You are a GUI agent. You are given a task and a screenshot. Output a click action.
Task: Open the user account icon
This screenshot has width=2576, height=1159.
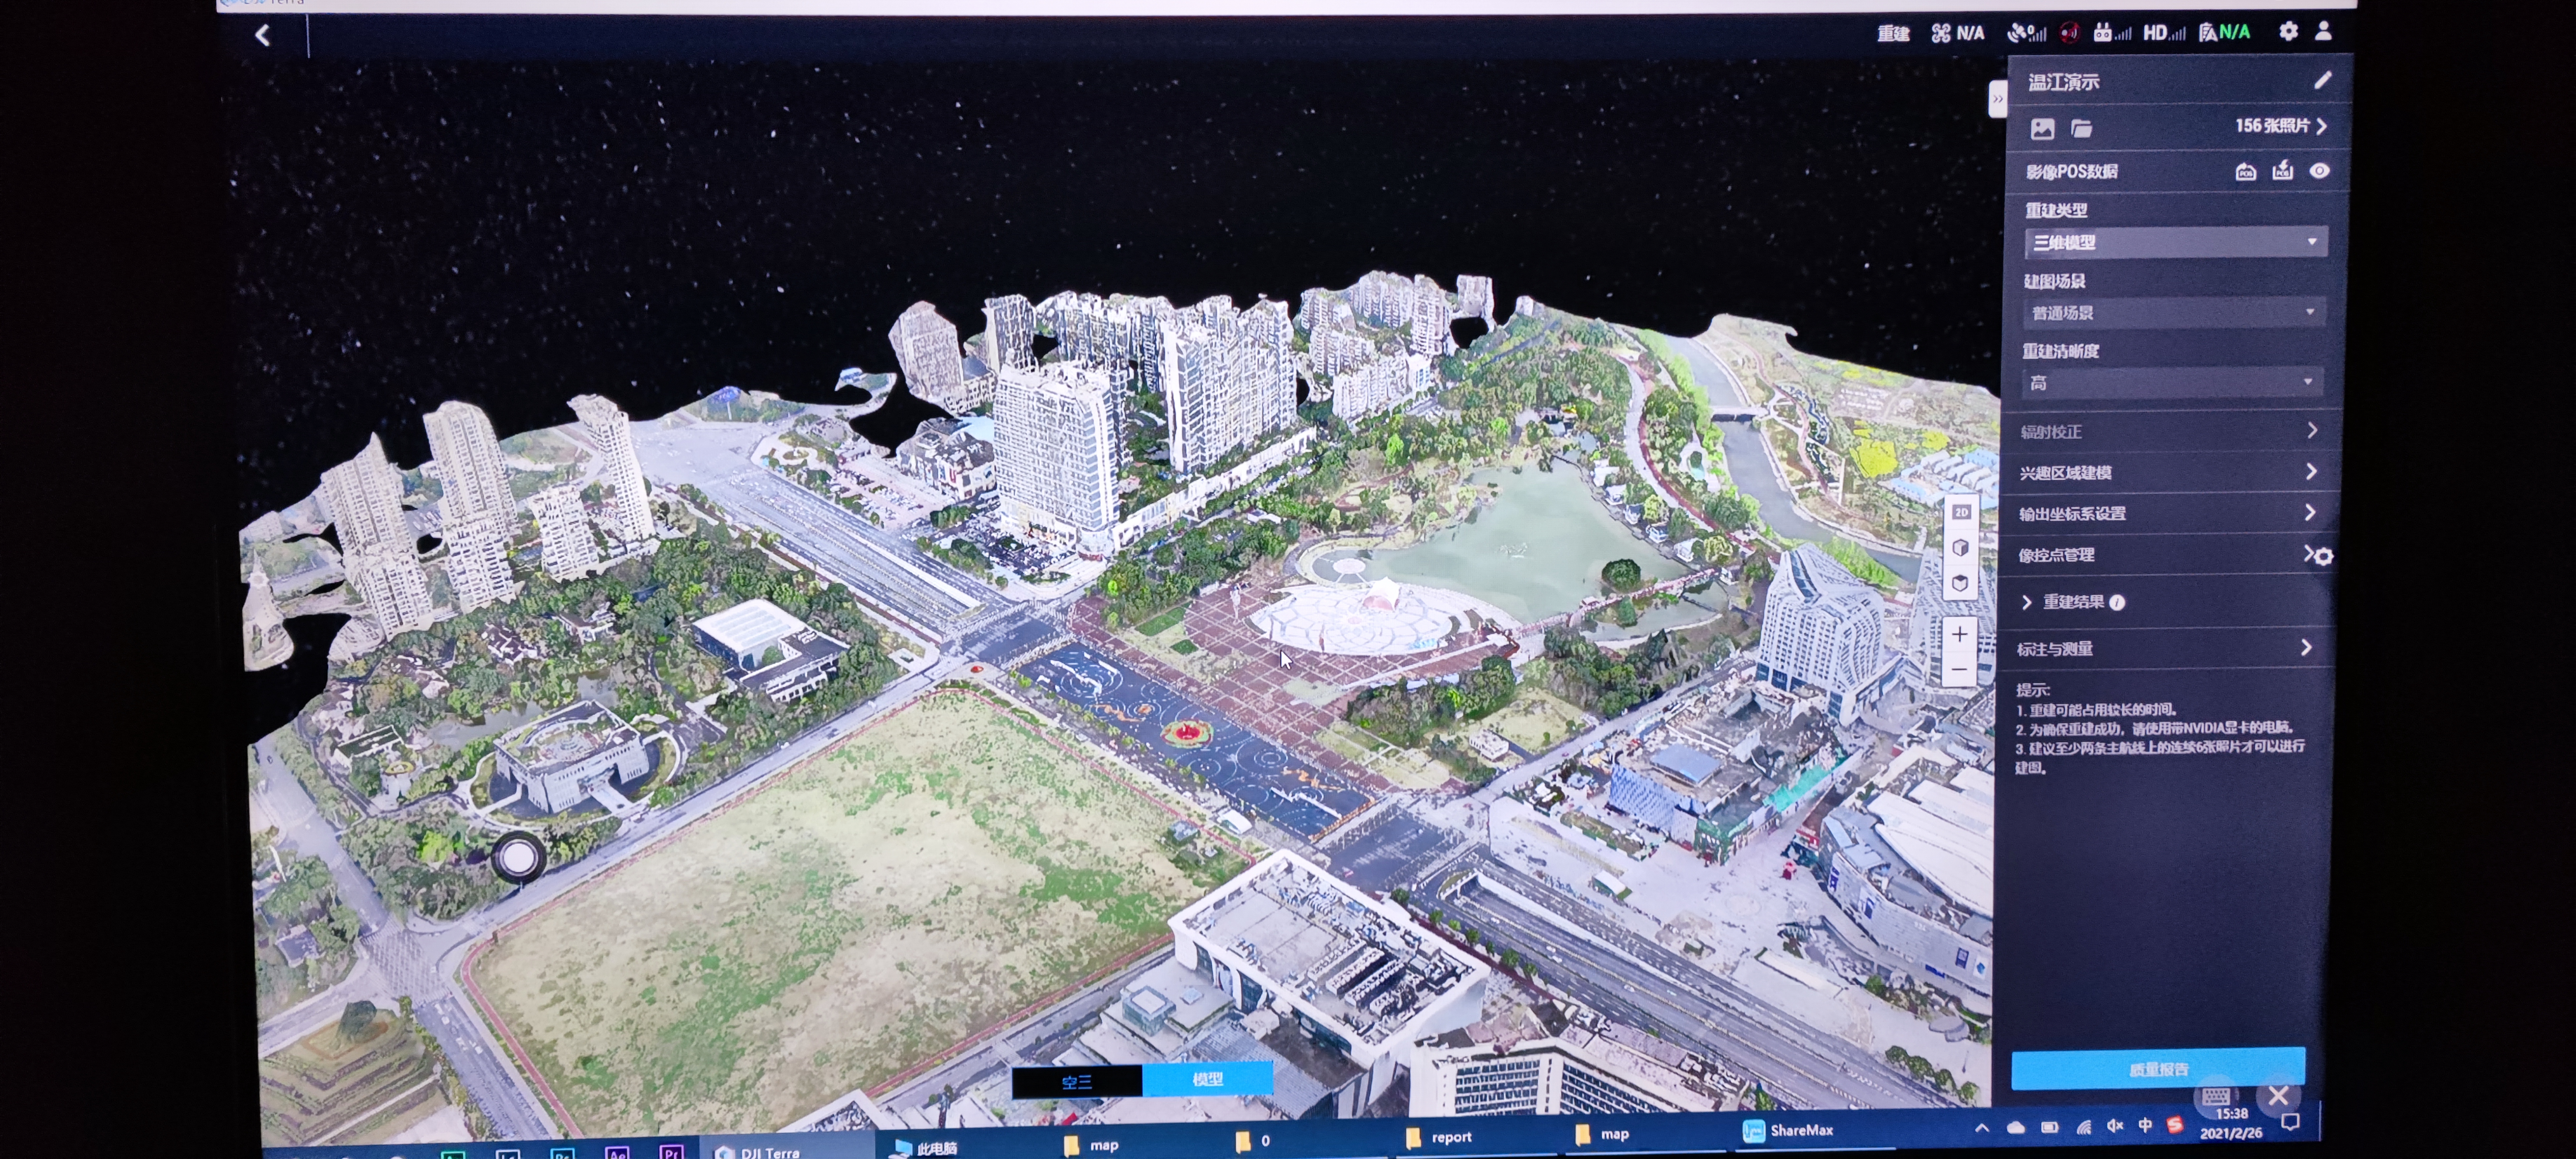[x=2323, y=31]
